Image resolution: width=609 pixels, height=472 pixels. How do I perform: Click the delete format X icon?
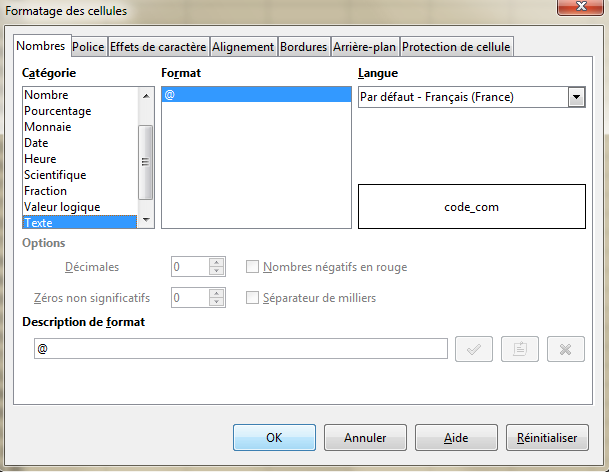(x=566, y=349)
